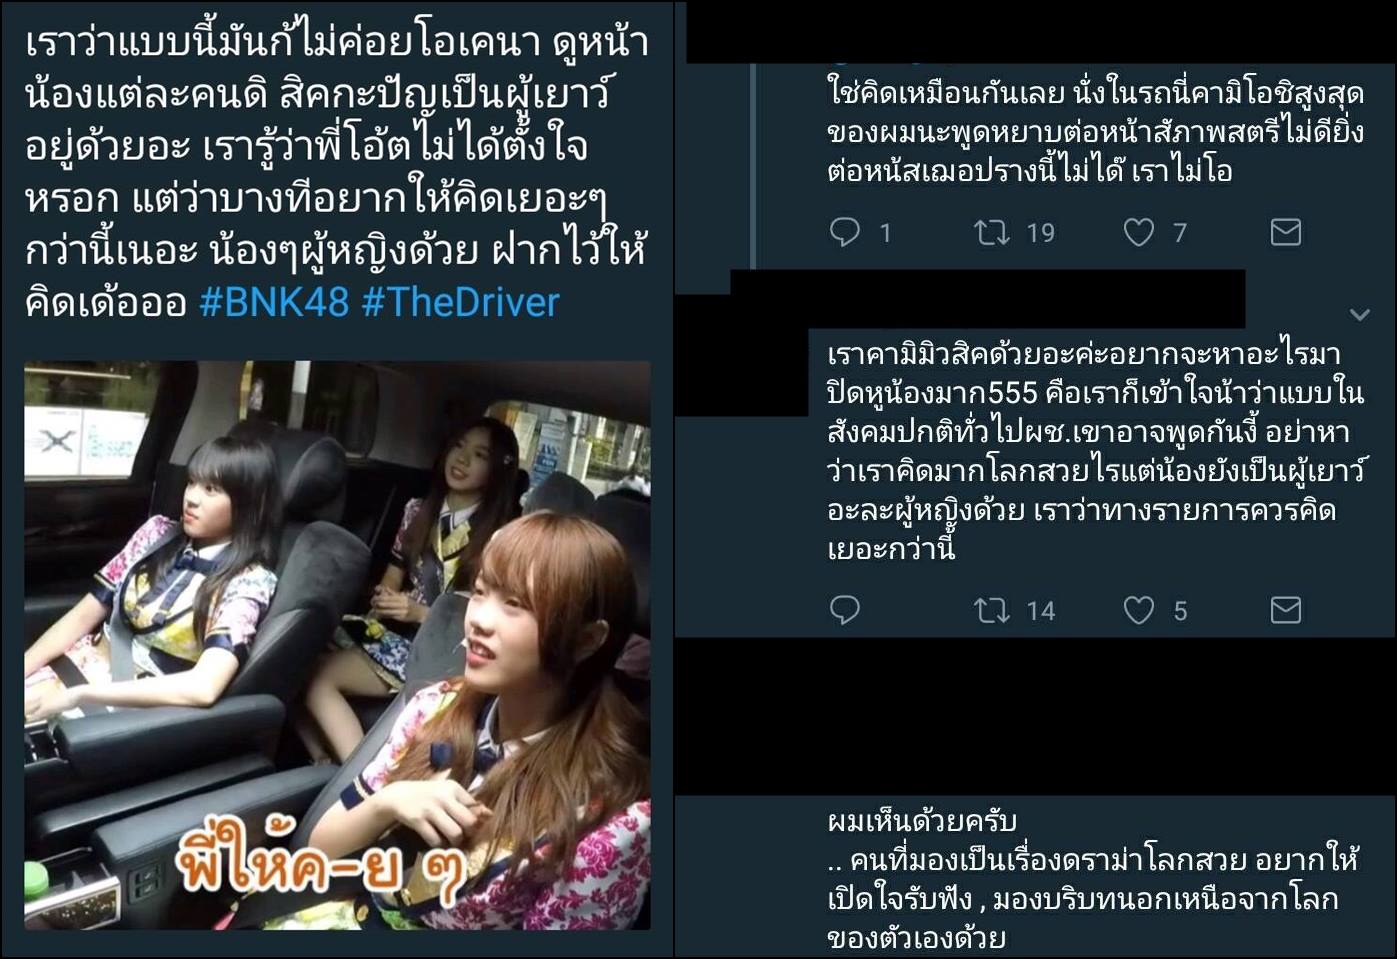Like the reply that has 5 likes
1397x959 pixels.
(1139, 610)
